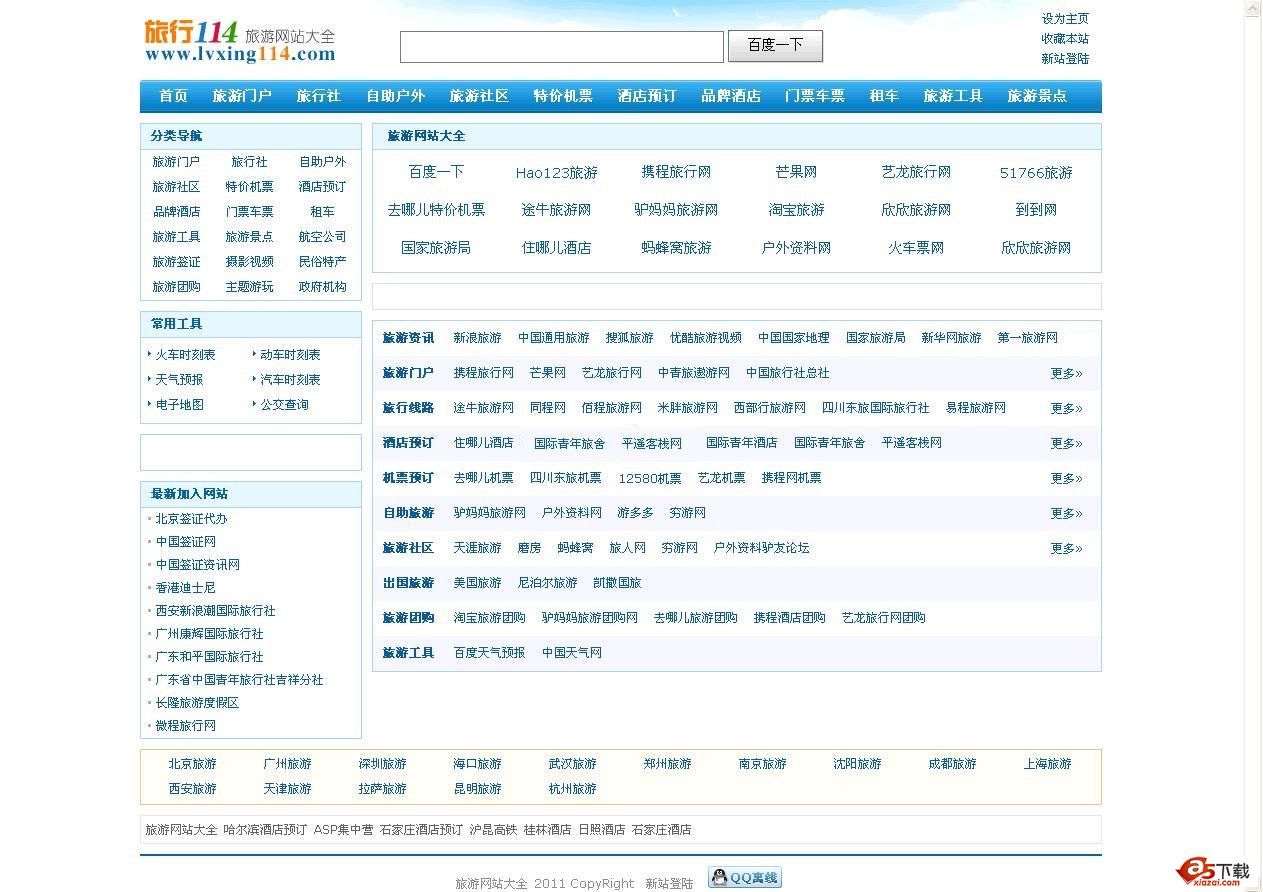Image resolution: width=1263 pixels, height=892 pixels.
Task: Open 酒店预订 in the top navigation bar
Action: pos(646,96)
